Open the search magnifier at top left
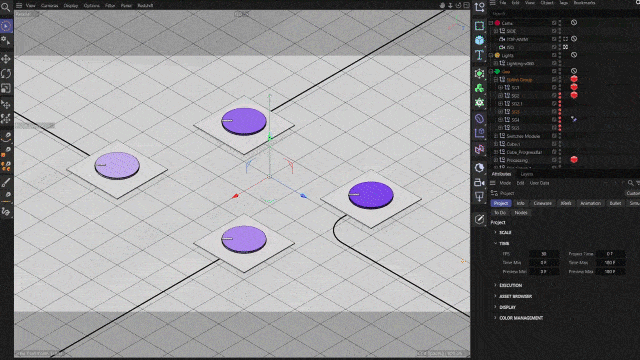The height and width of the screenshot is (360, 640). 5,7
